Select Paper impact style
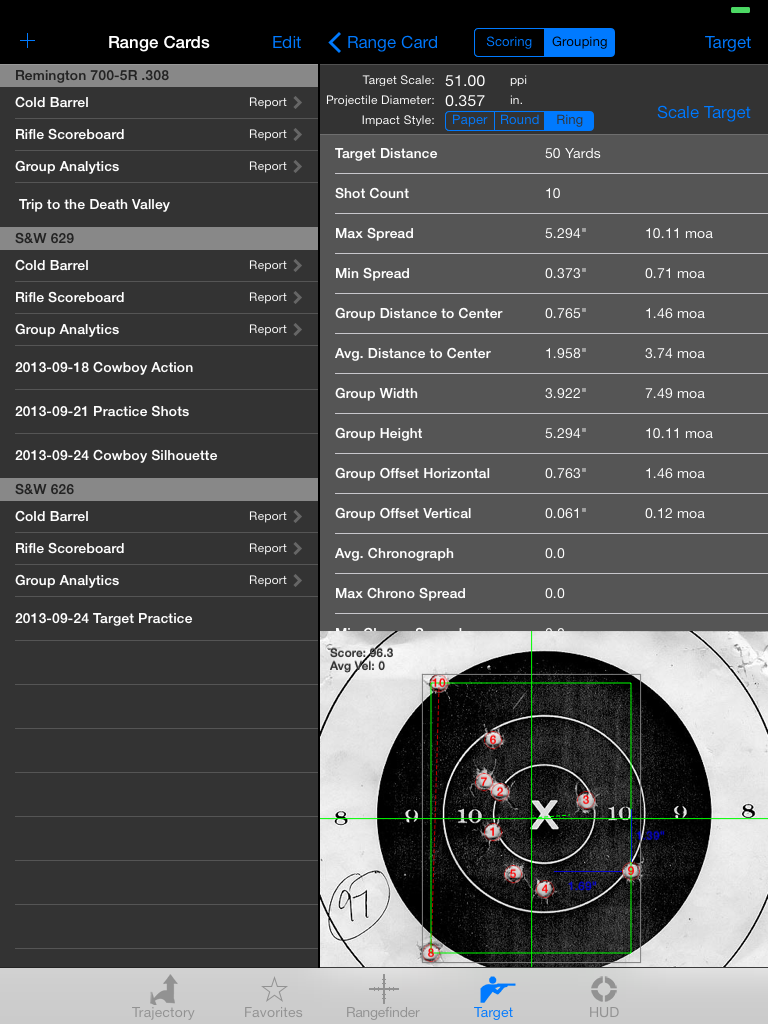This screenshot has height=1024, width=768. (x=469, y=120)
